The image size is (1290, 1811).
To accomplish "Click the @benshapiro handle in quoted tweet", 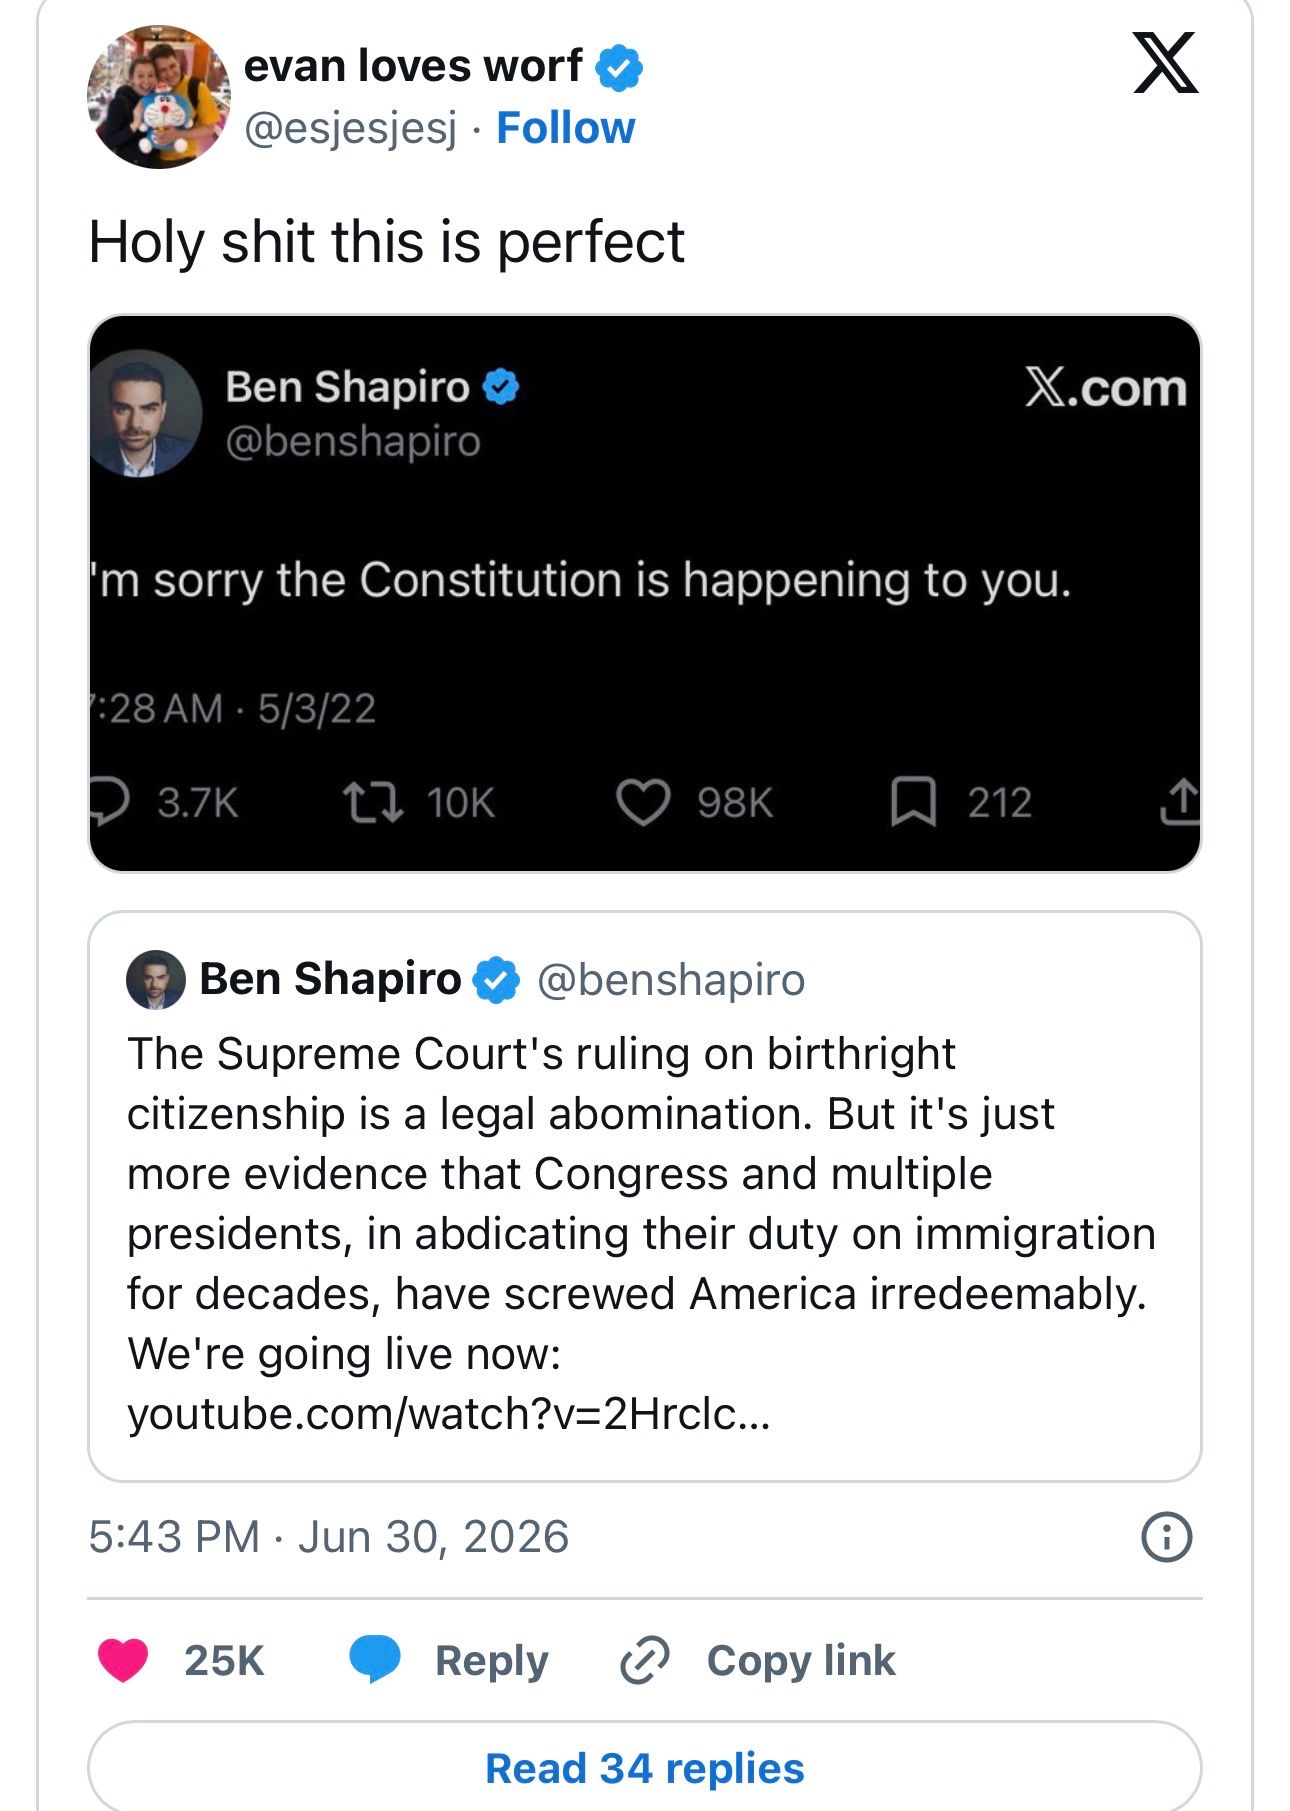I will click(671, 980).
